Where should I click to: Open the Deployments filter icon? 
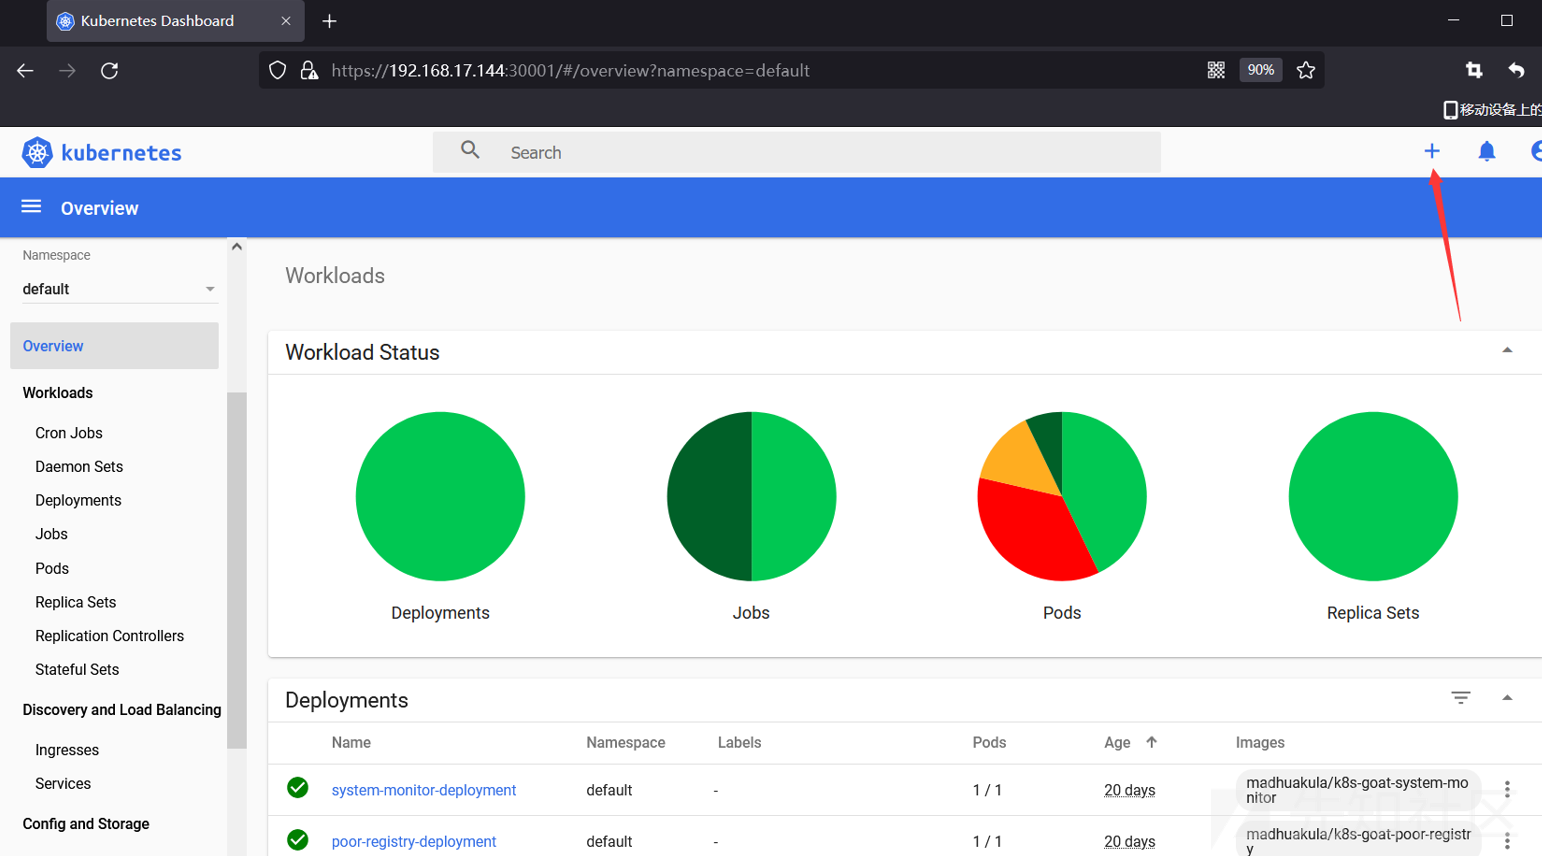point(1461,698)
